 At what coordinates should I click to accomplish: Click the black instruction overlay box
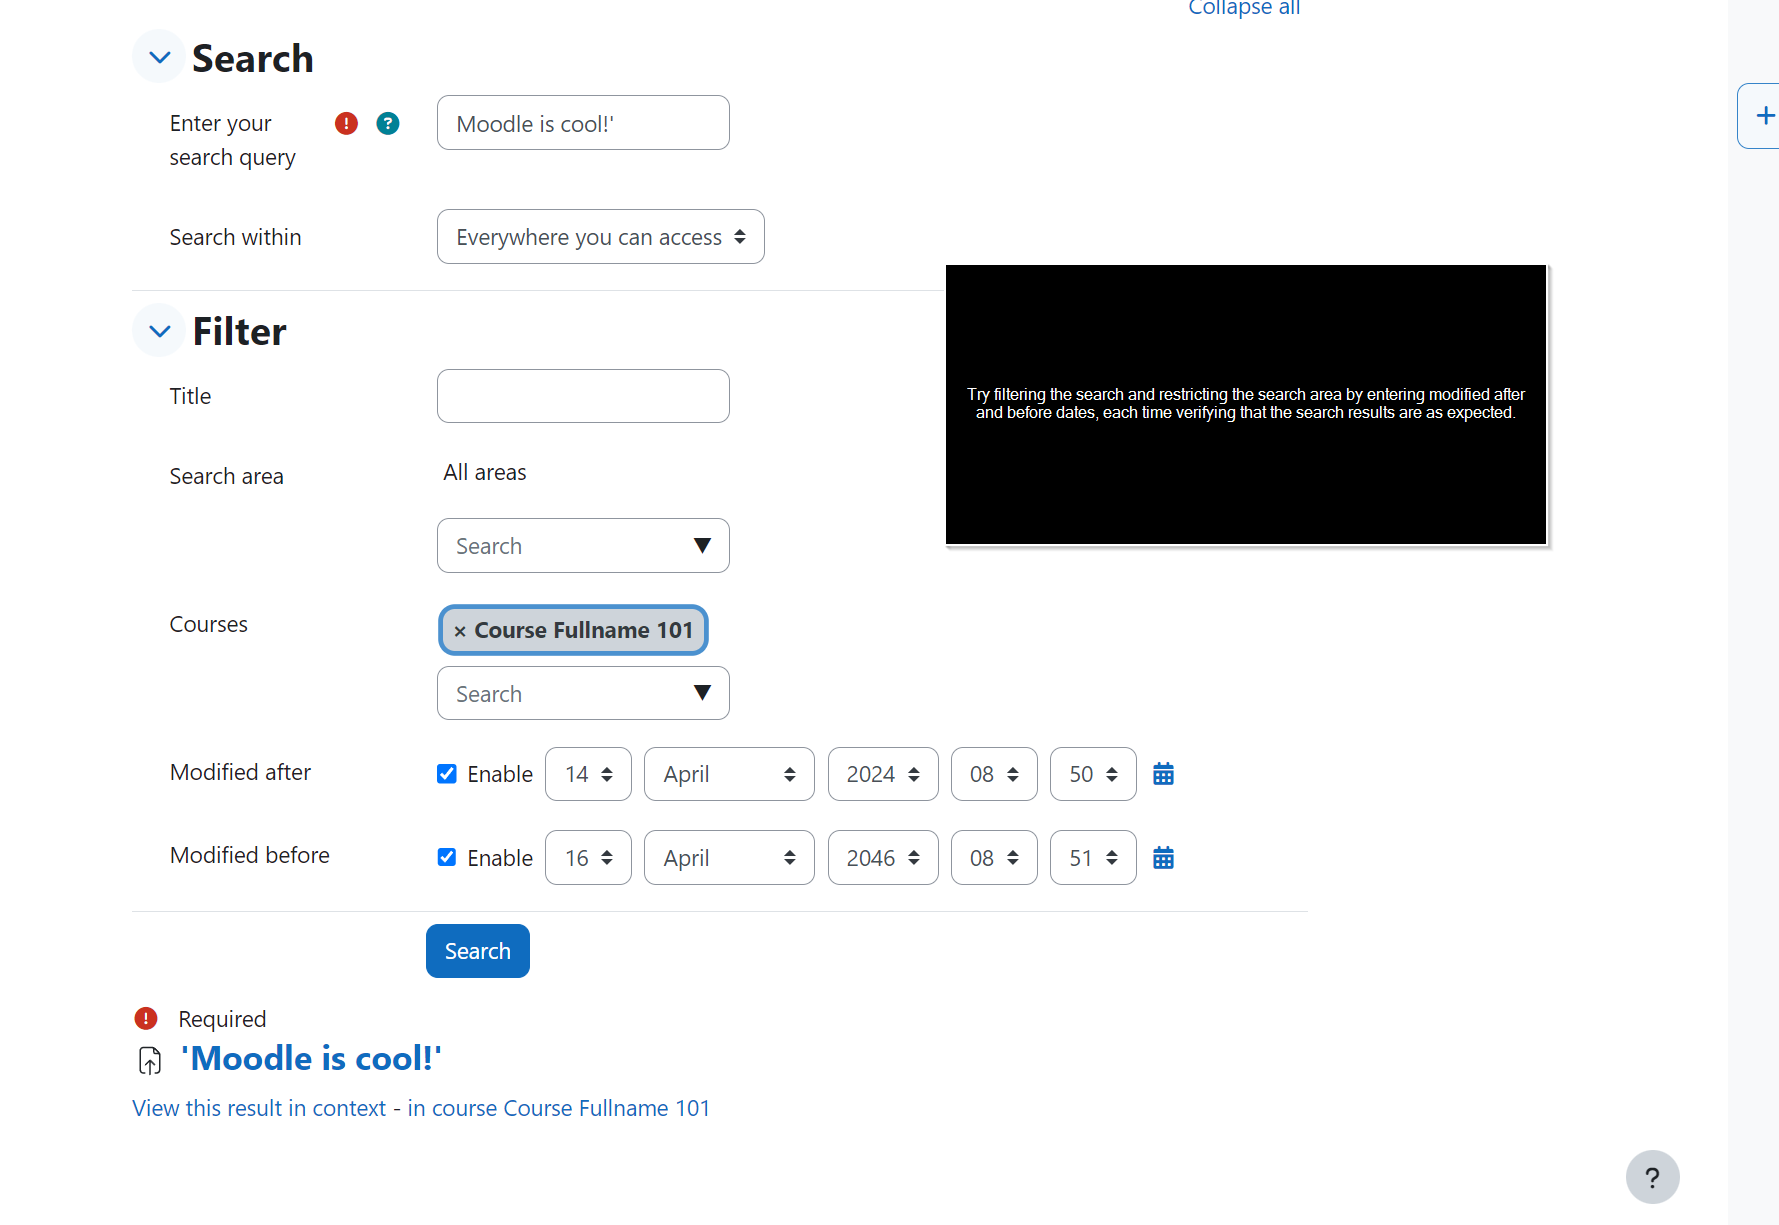pyautogui.click(x=1246, y=405)
